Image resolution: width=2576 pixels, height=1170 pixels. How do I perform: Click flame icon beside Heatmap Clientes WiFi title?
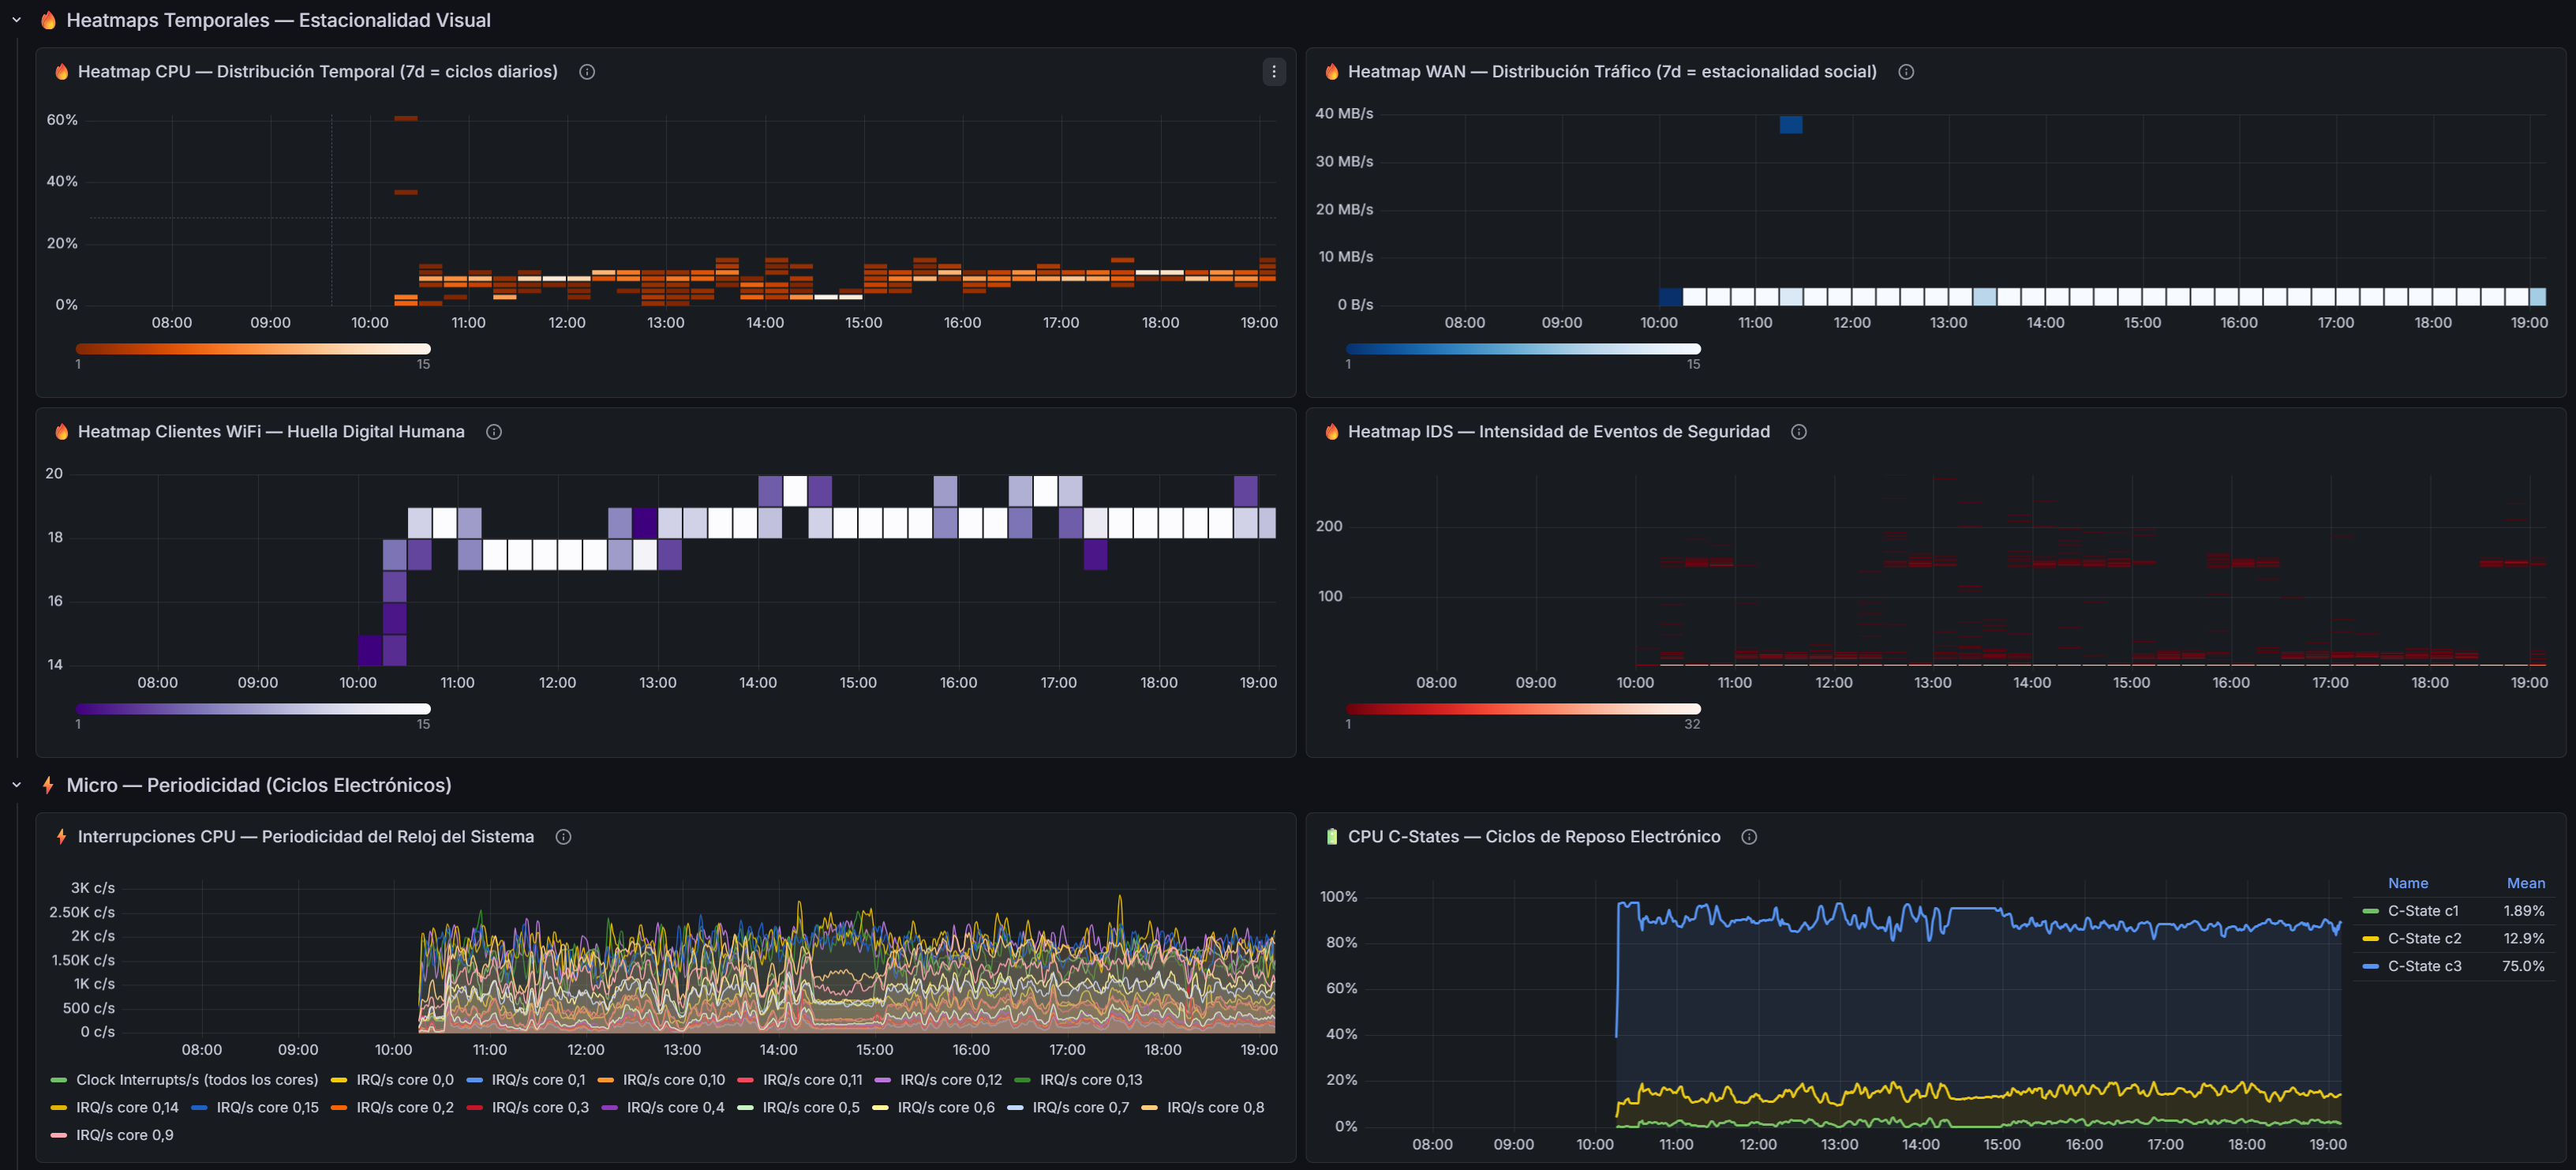point(62,432)
